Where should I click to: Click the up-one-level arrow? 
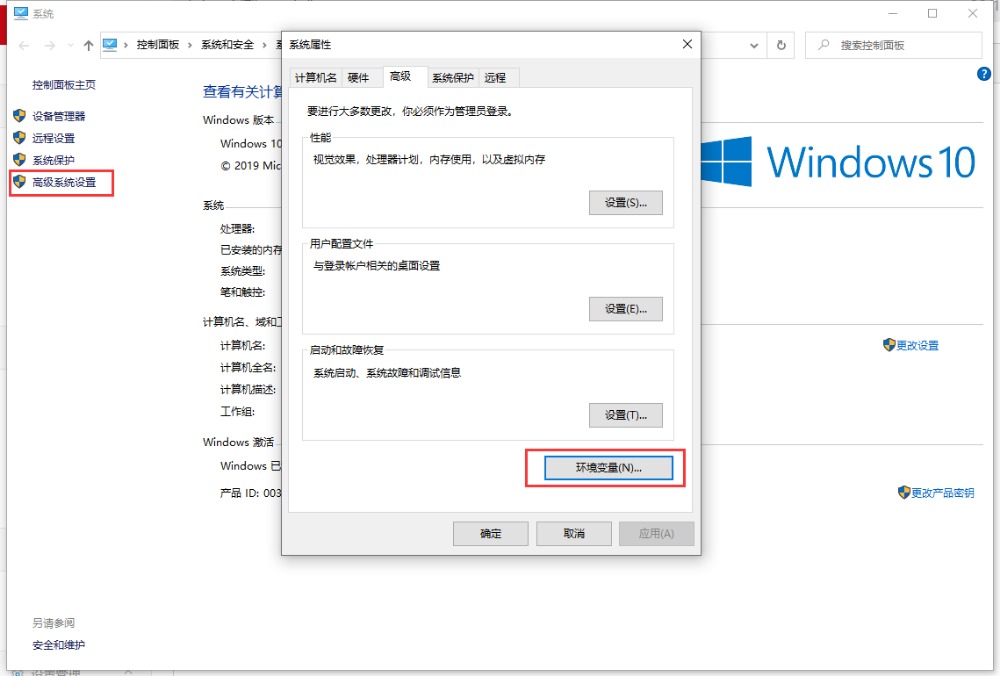(x=89, y=46)
